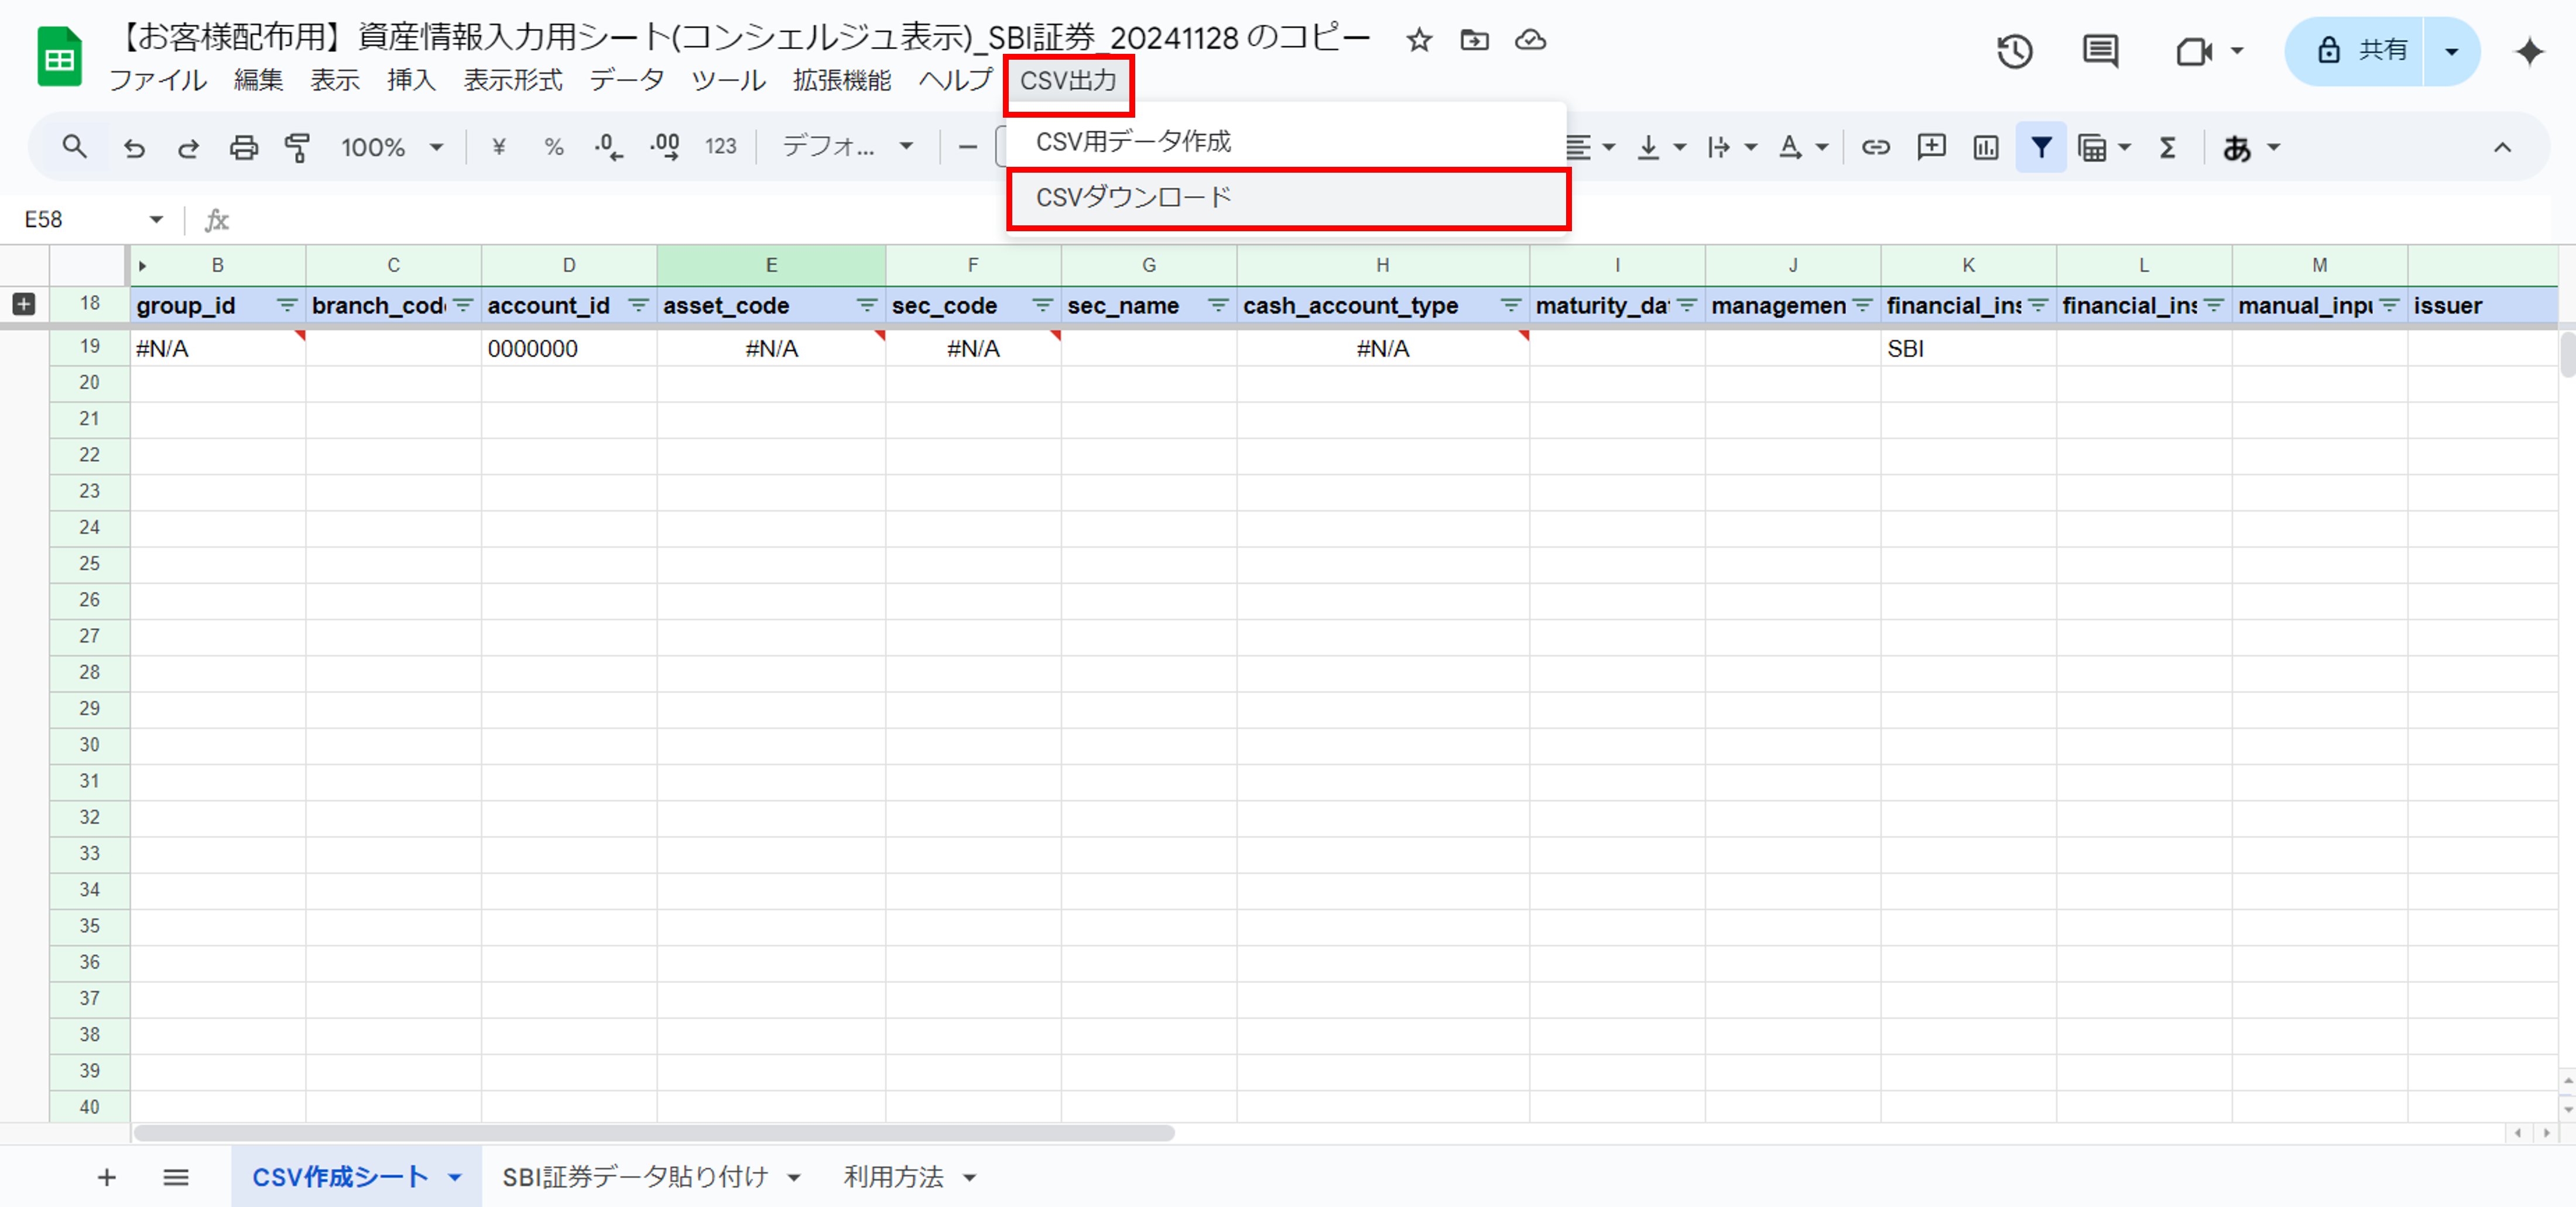Viewport: 2576px width, 1207px height.
Task: Open the 100% zoom dropdown
Action: click(x=391, y=148)
